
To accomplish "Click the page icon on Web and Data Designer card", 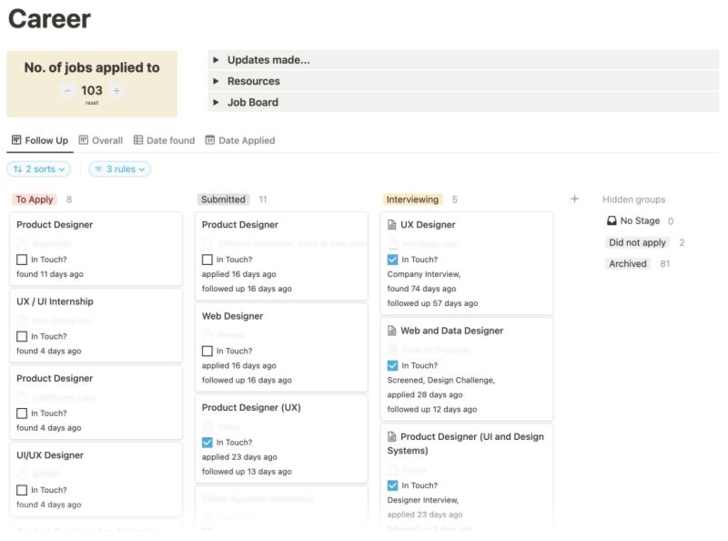I will pos(391,330).
